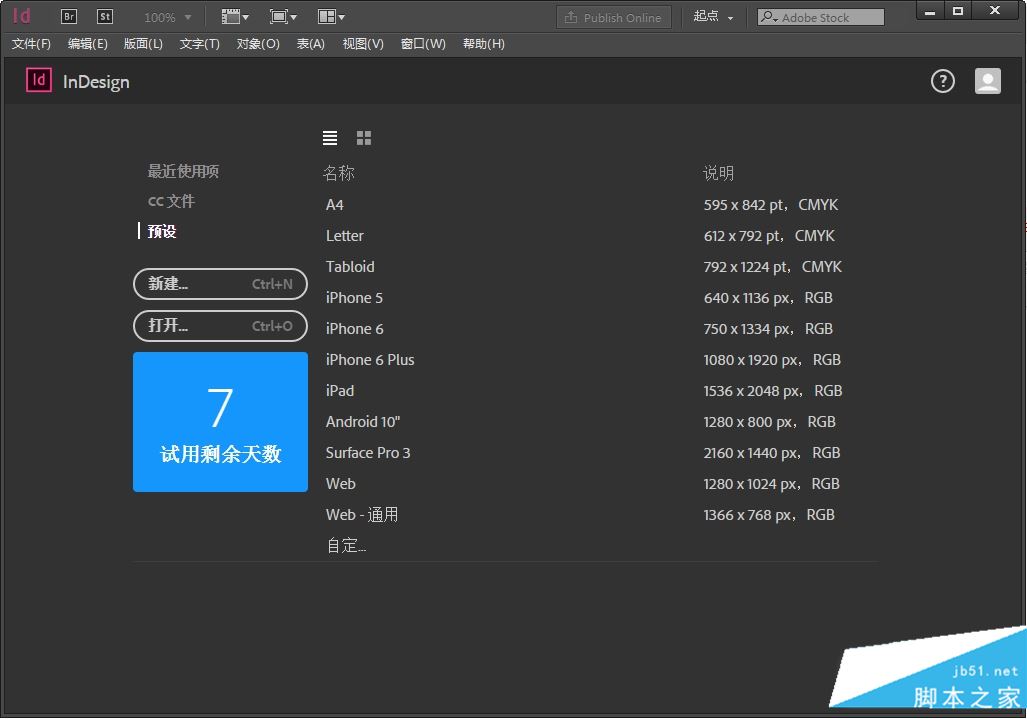Switch presets to grid view

click(364, 138)
